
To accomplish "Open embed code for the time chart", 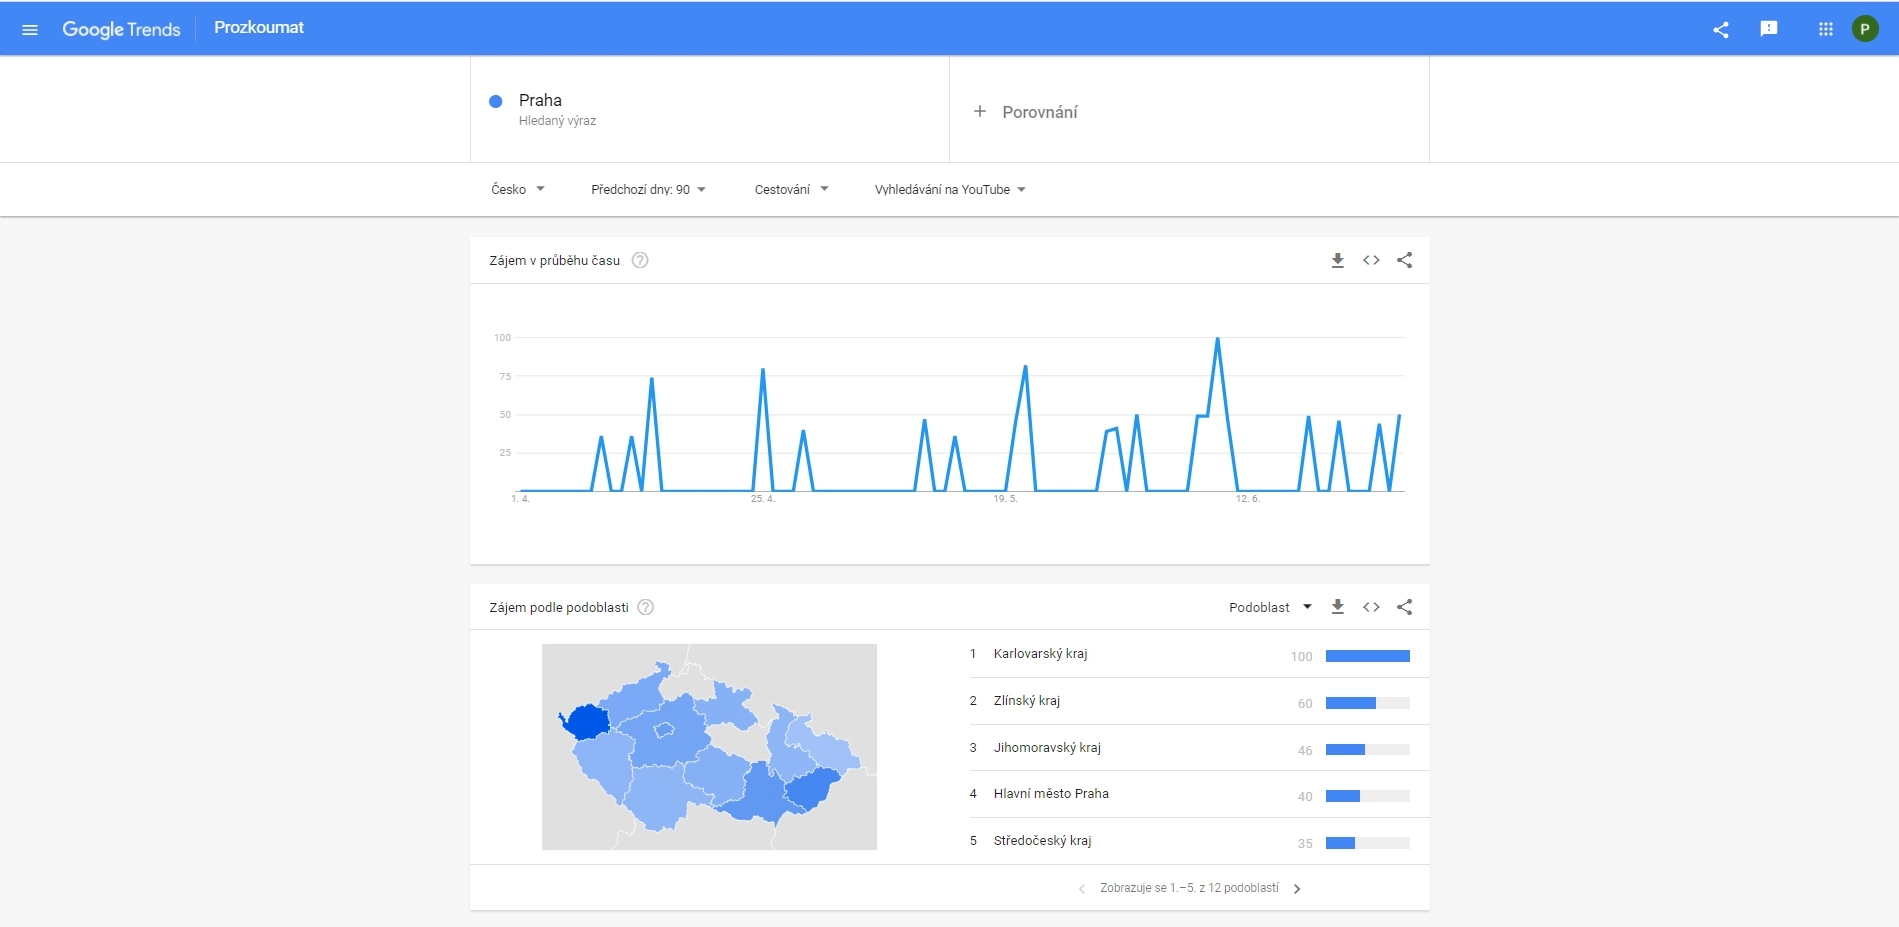I will (1371, 260).
